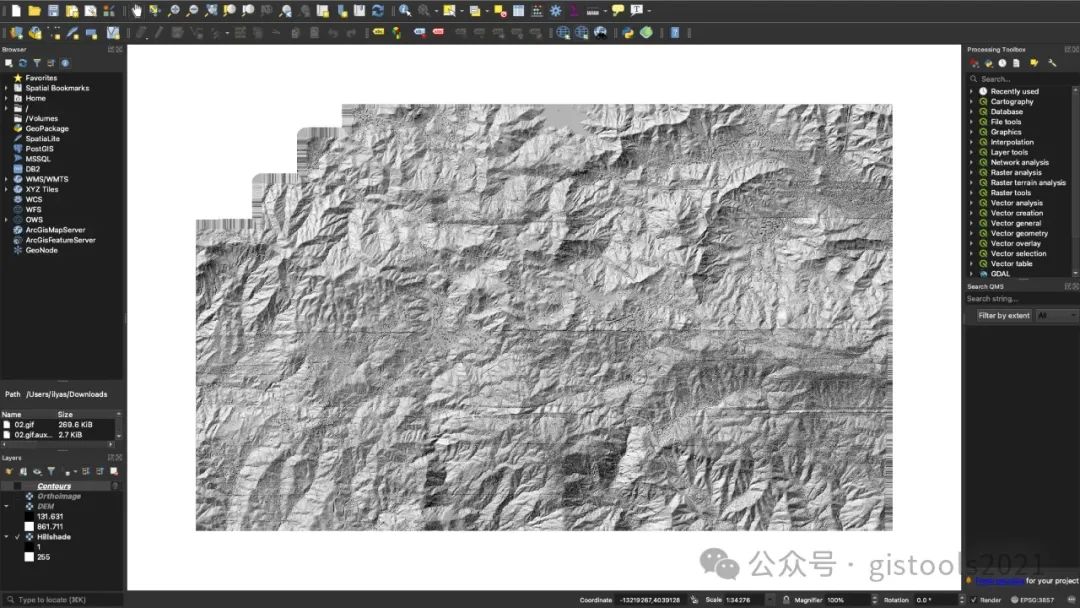Open the Processing Toolbox gear icon
This screenshot has width=1080, height=608.
coord(555,10)
